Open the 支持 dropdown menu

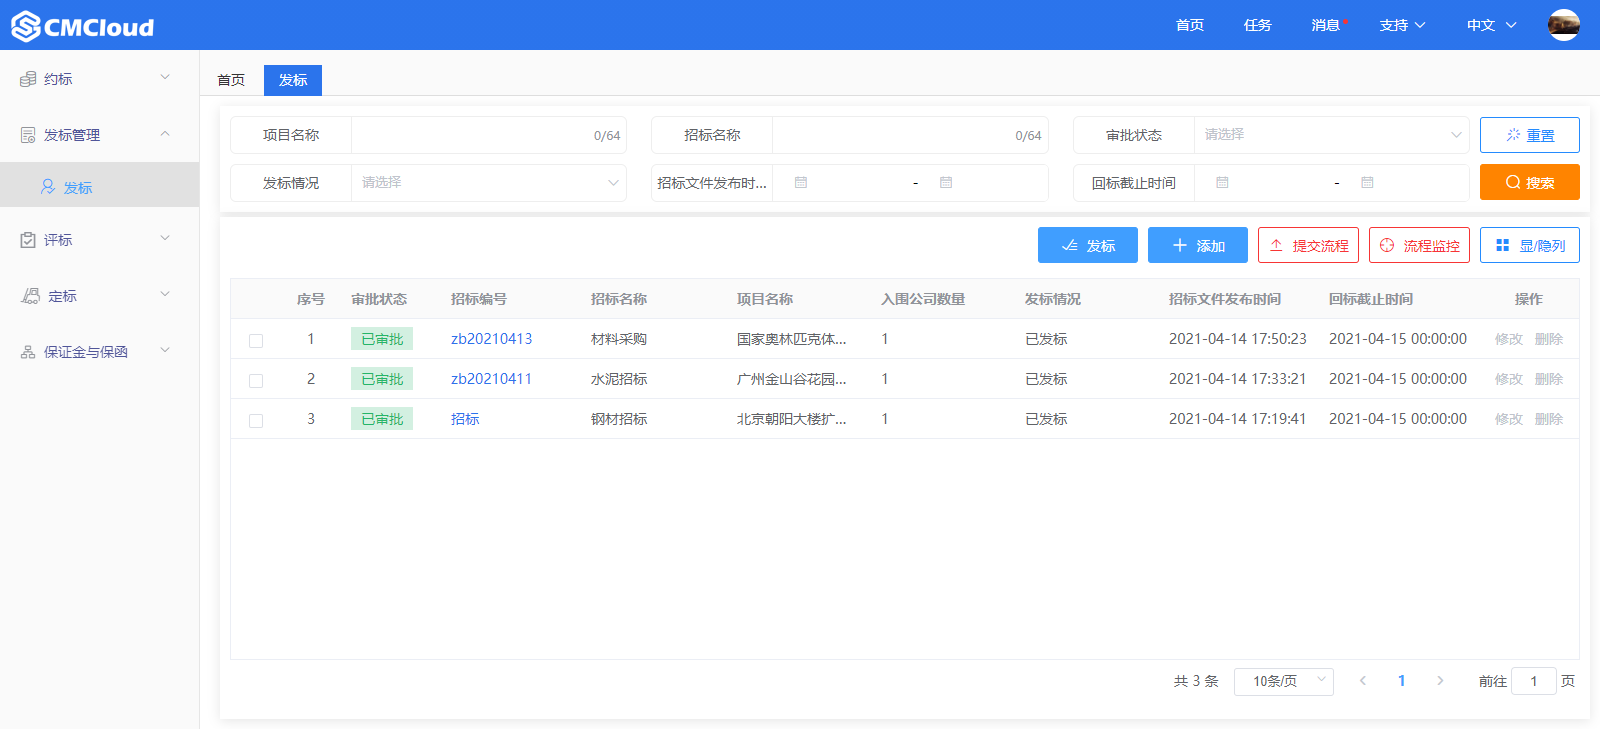(1402, 25)
